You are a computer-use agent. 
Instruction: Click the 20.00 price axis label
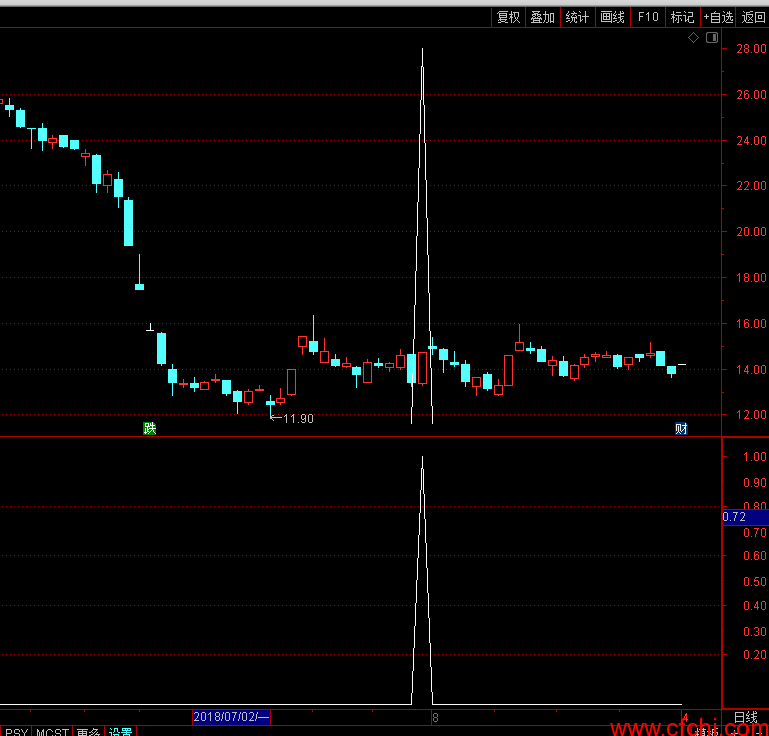click(751, 231)
